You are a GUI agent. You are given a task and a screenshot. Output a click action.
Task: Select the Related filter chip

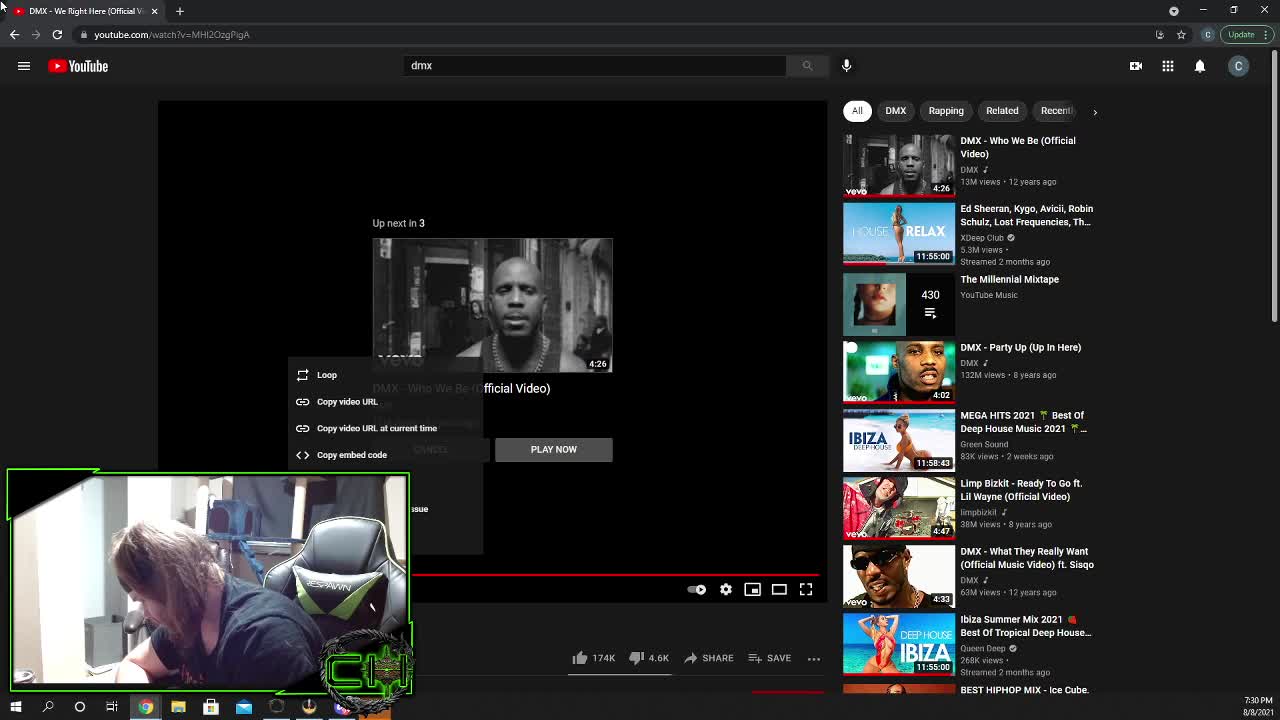point(1002,111)
